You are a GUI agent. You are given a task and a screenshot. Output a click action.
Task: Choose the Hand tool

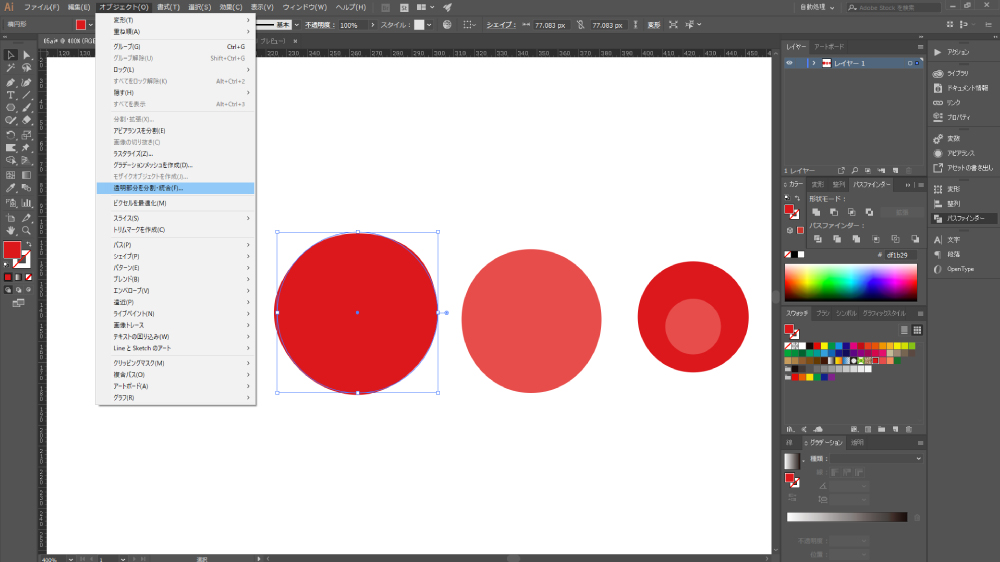10,230
